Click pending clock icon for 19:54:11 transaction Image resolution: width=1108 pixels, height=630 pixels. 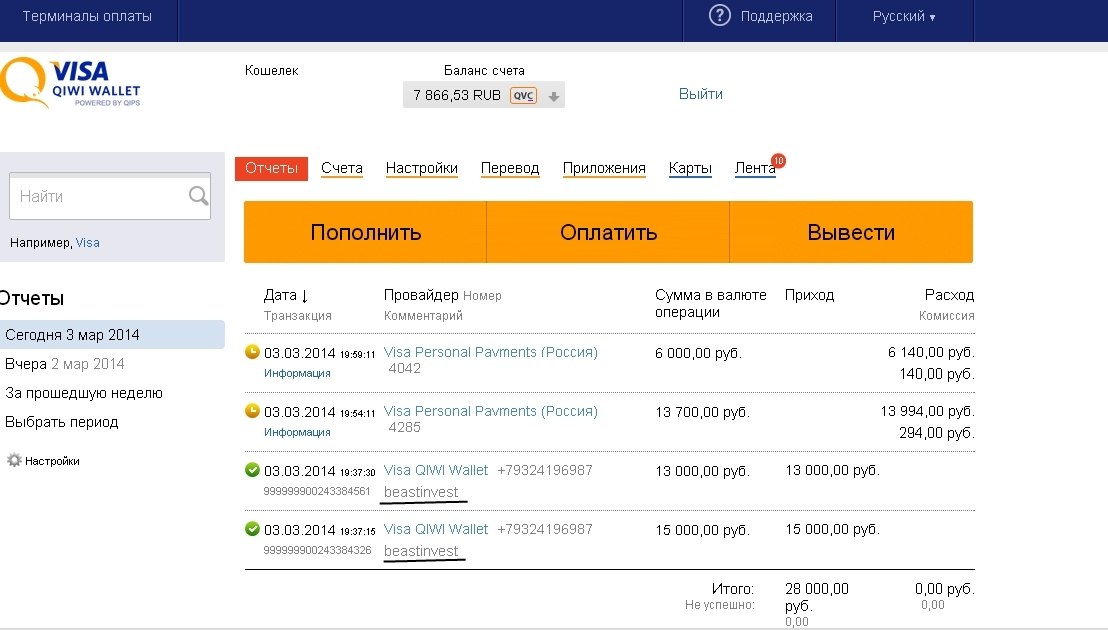pos(252,410)
